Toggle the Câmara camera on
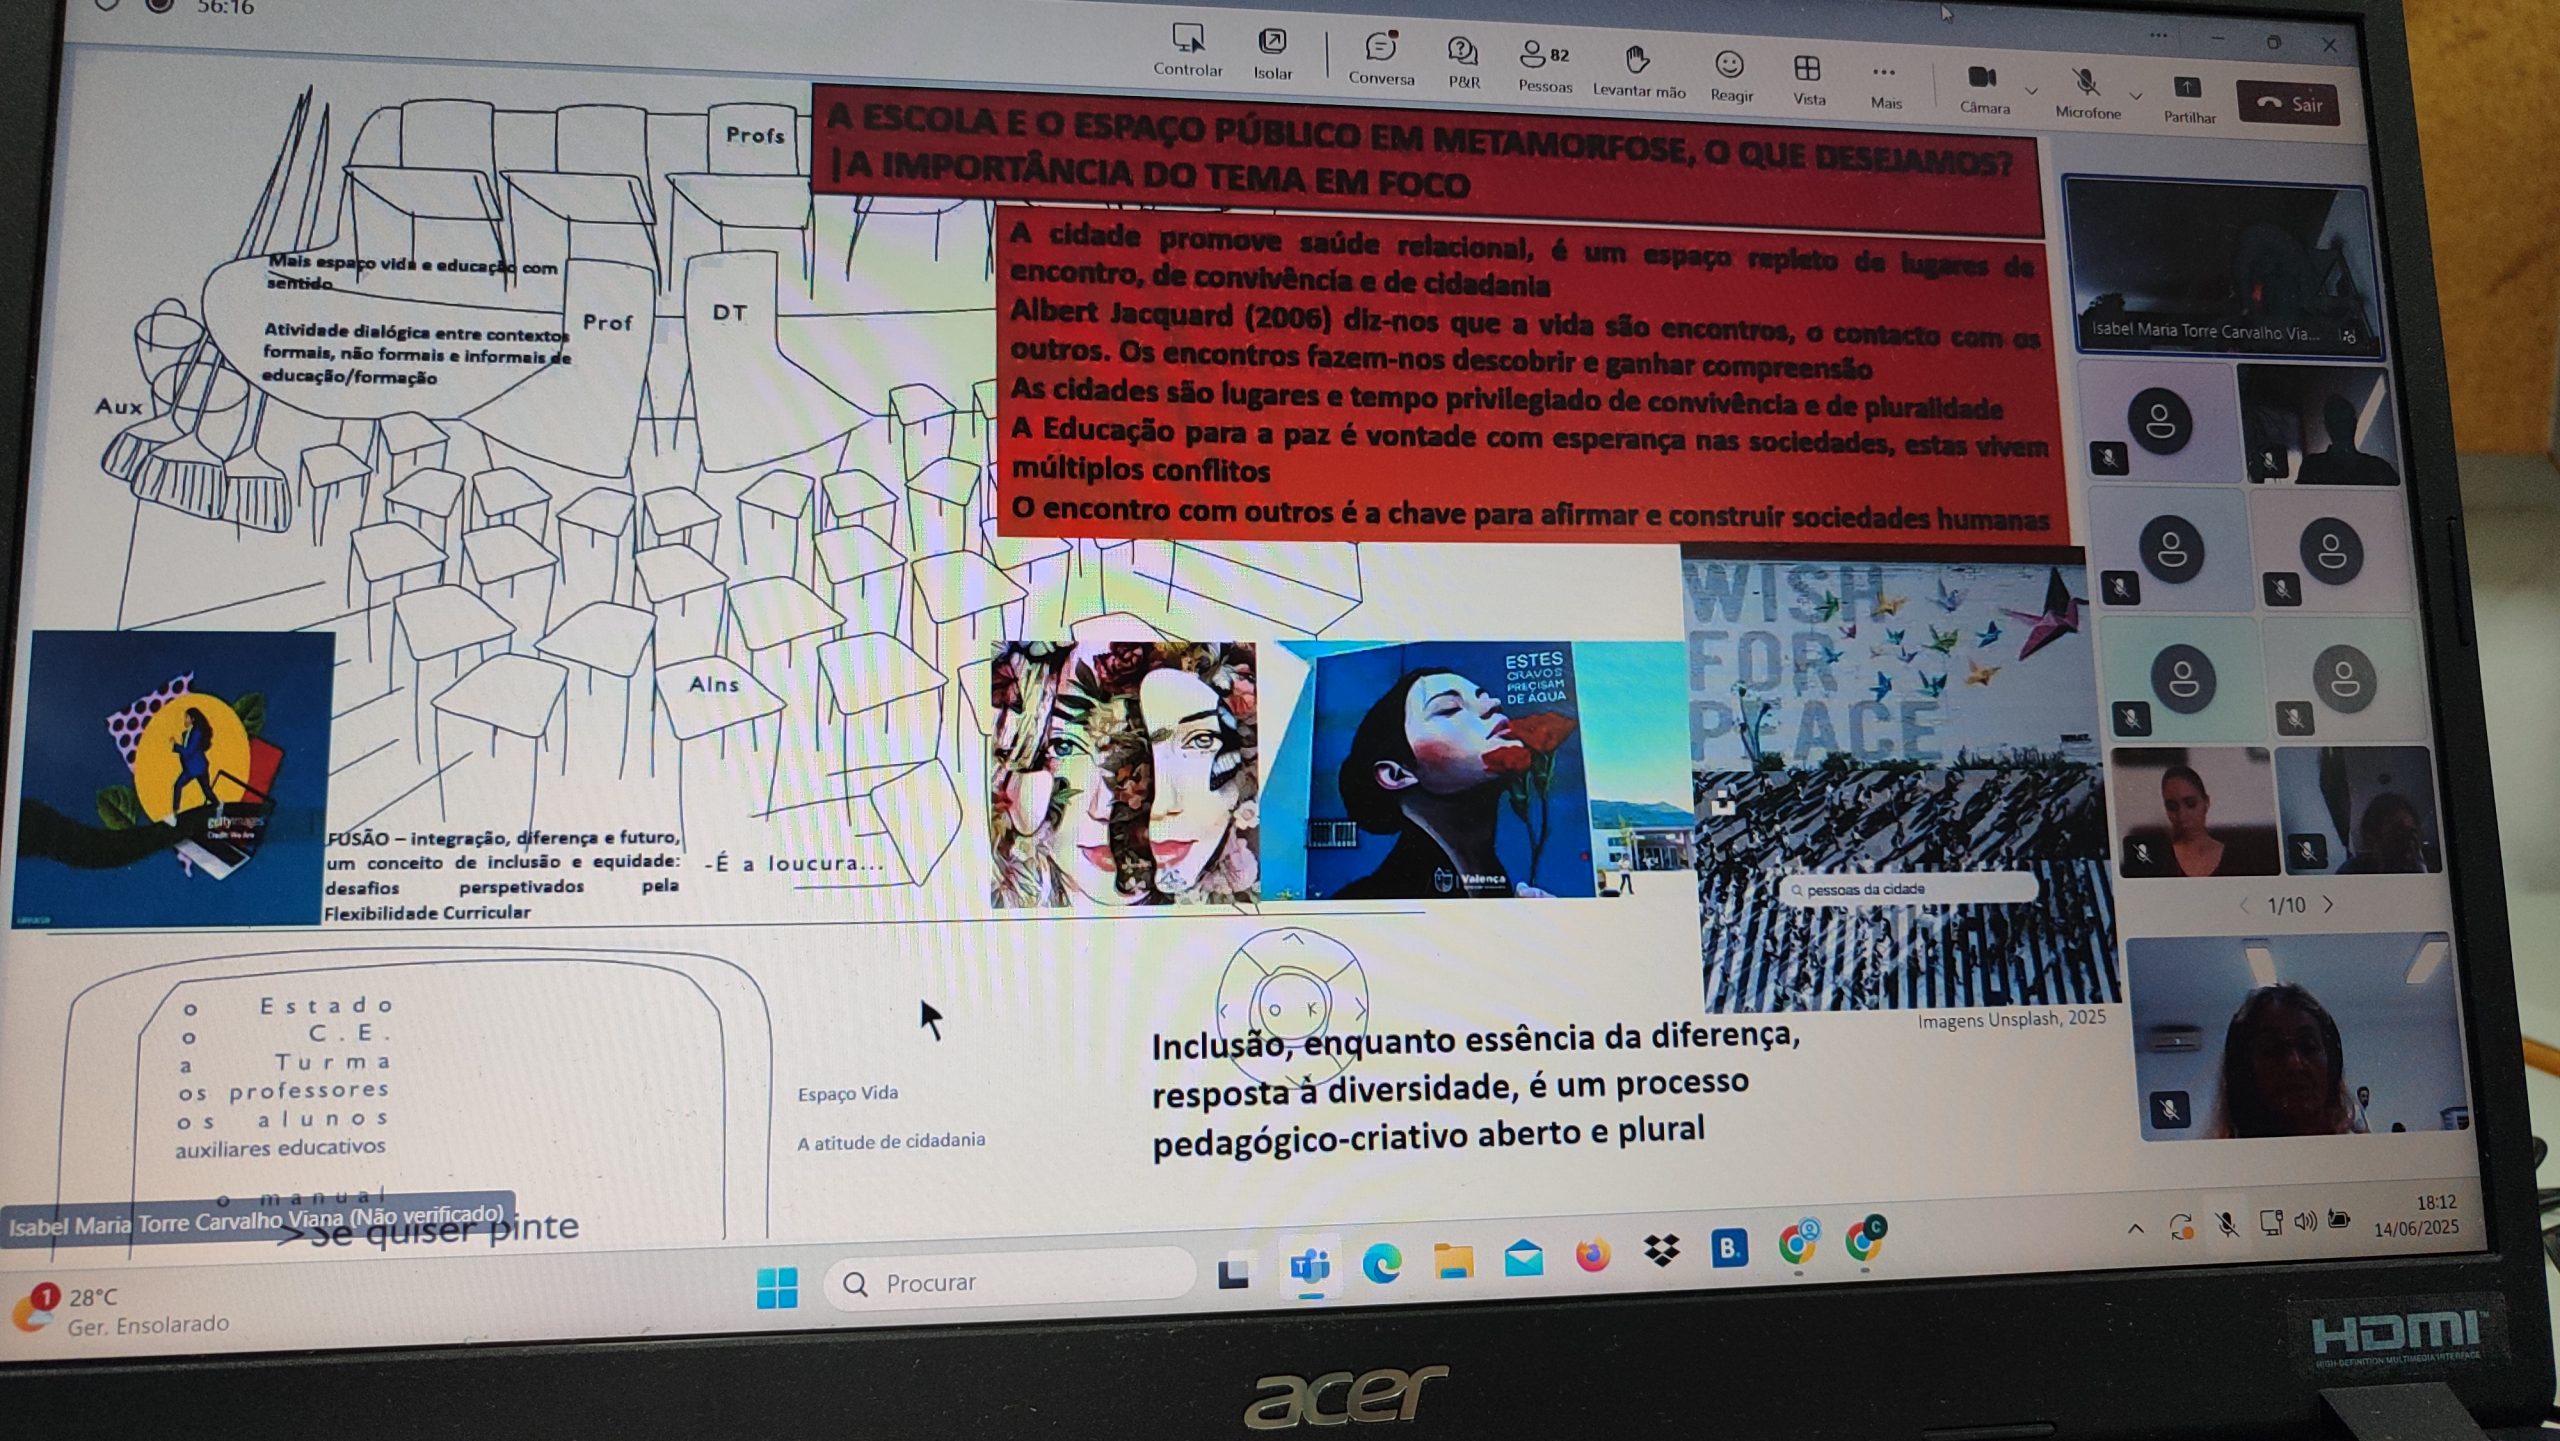Image resolution: width=2560 pixels, height=1441 pixels. click(1982, 78)
